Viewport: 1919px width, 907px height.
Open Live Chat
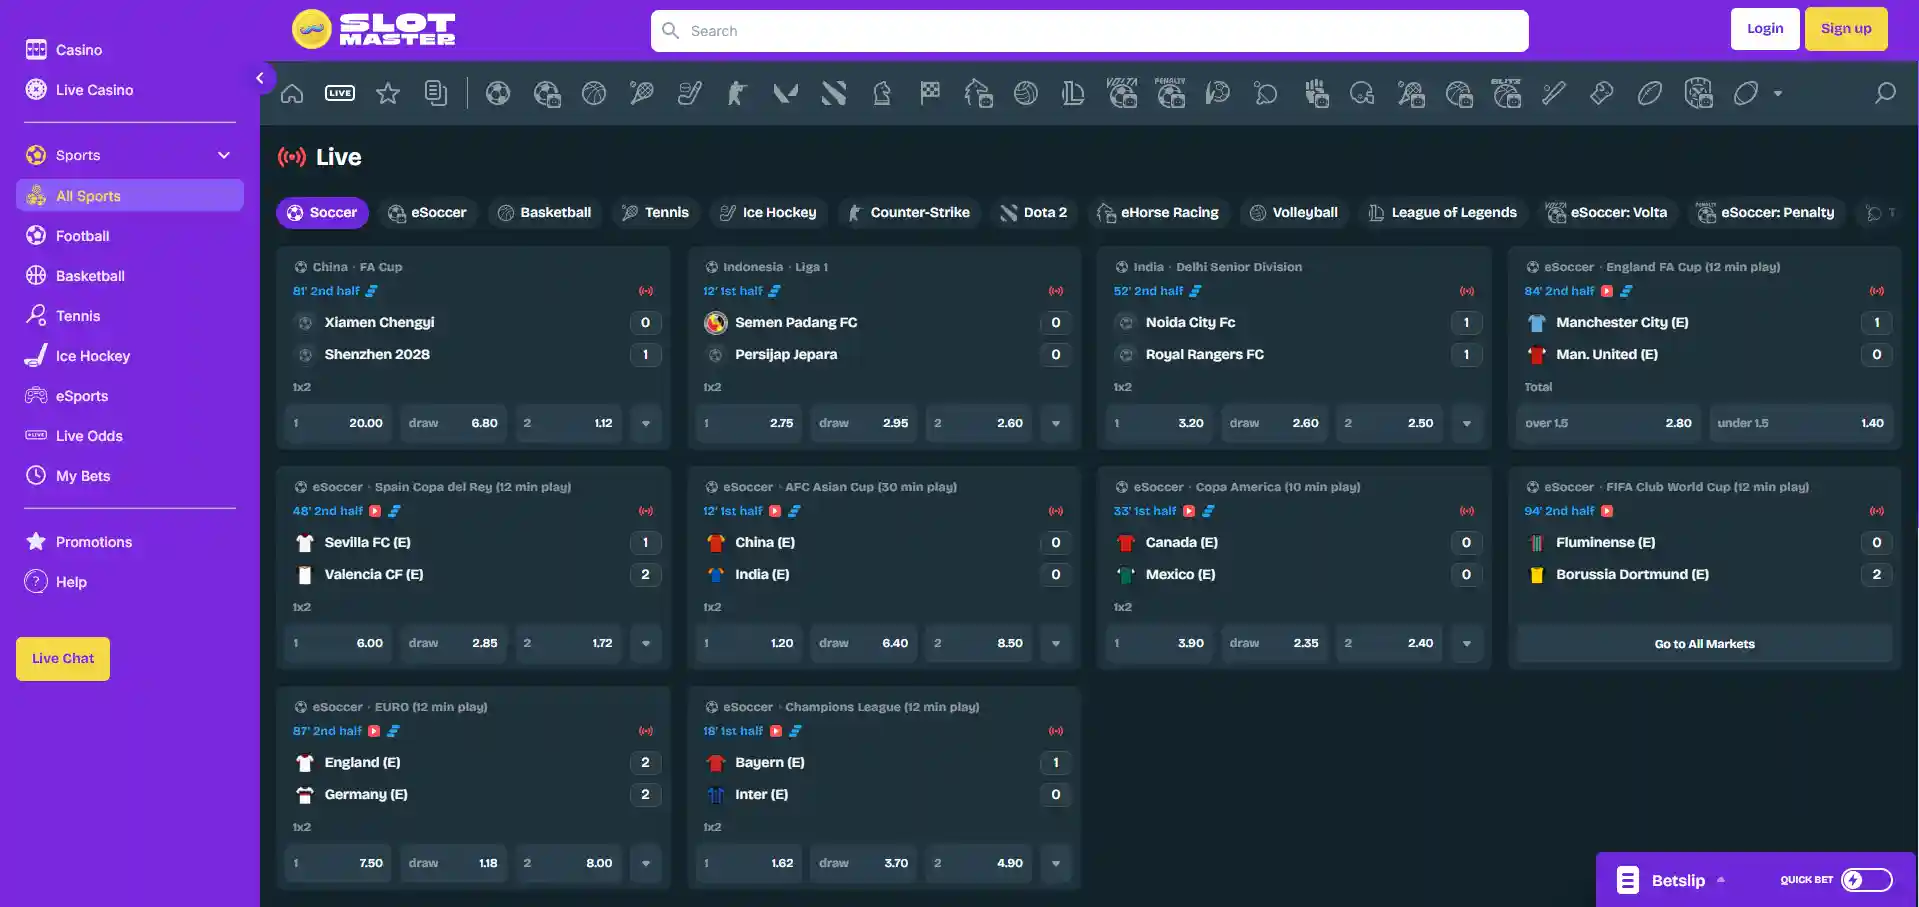(x=63, y=659)
